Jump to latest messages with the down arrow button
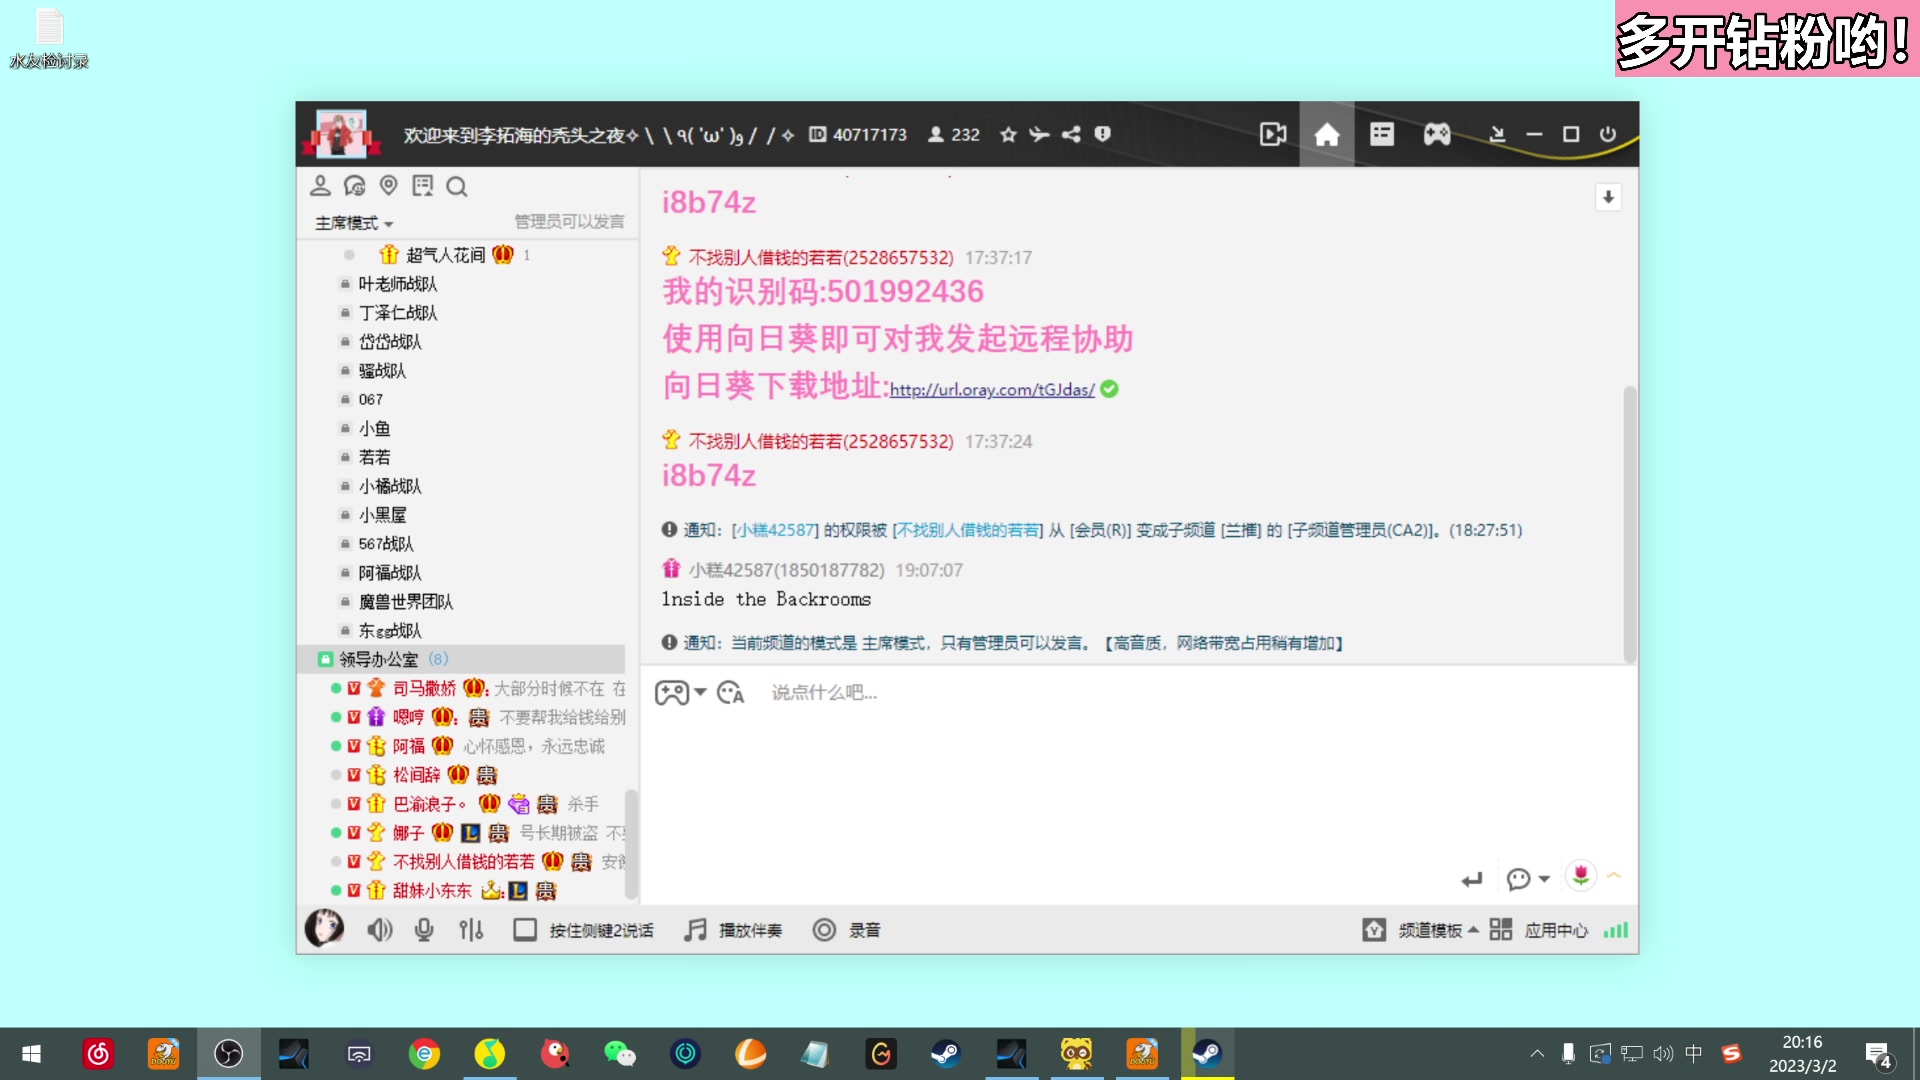Screen dimensions: 1920x1080 pyautogui.click(x=1608, y=198)
